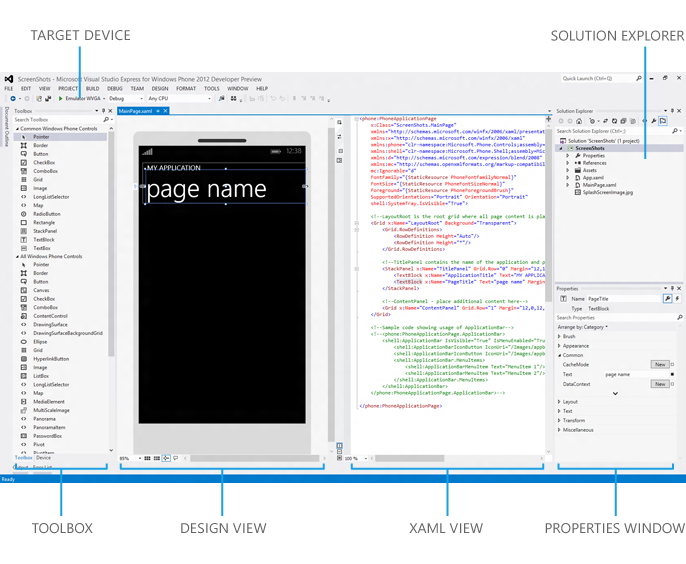Select SplashScreenImage.jpg in Solution Explorer
The width and height of the screenshot is (686, 564).
607,193
